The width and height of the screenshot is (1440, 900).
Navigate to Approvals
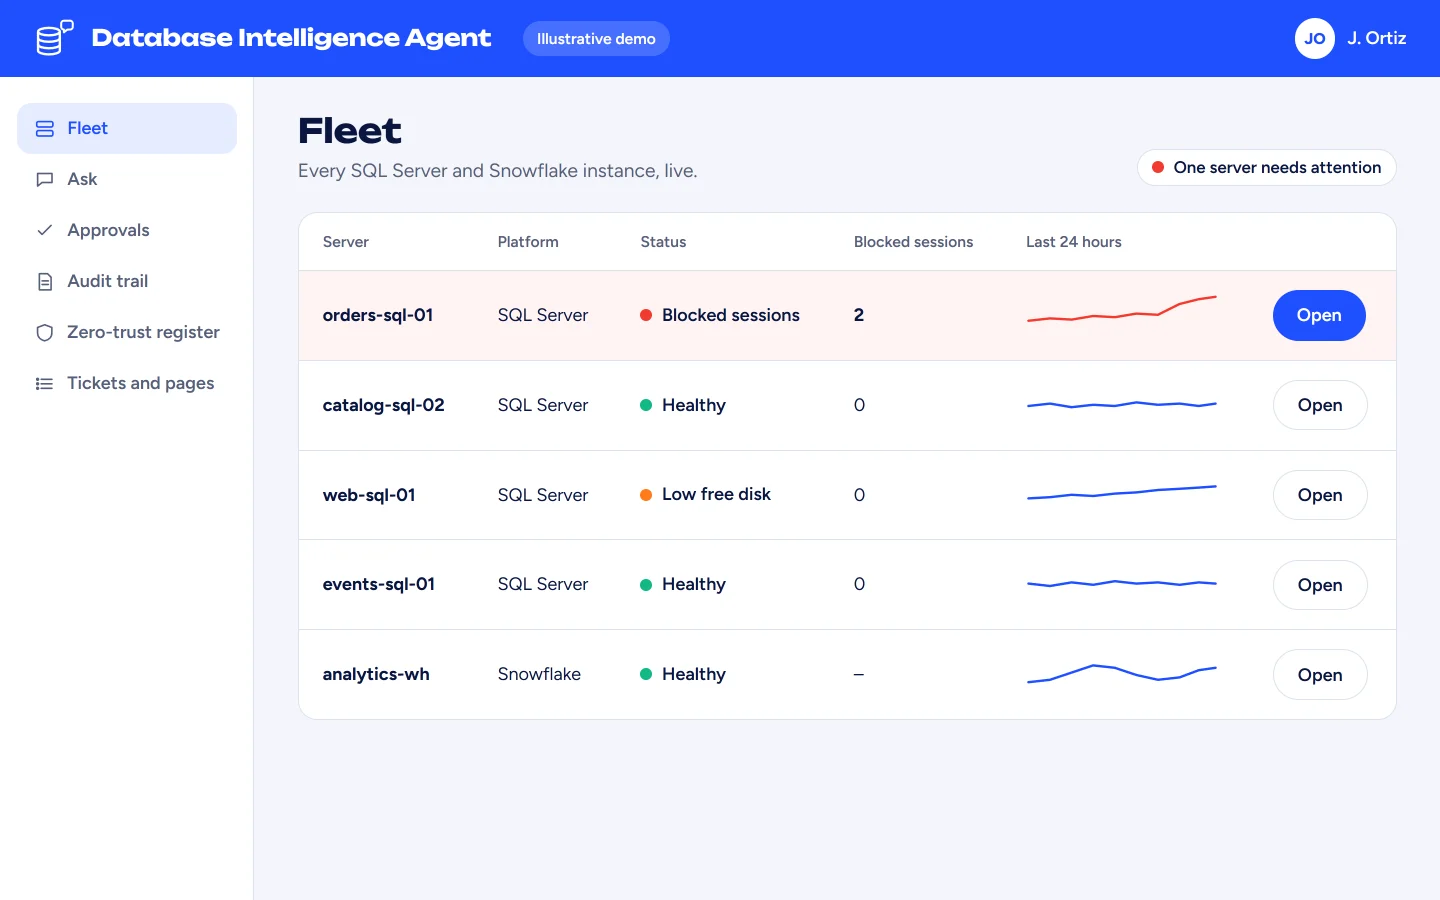(127, 230)
